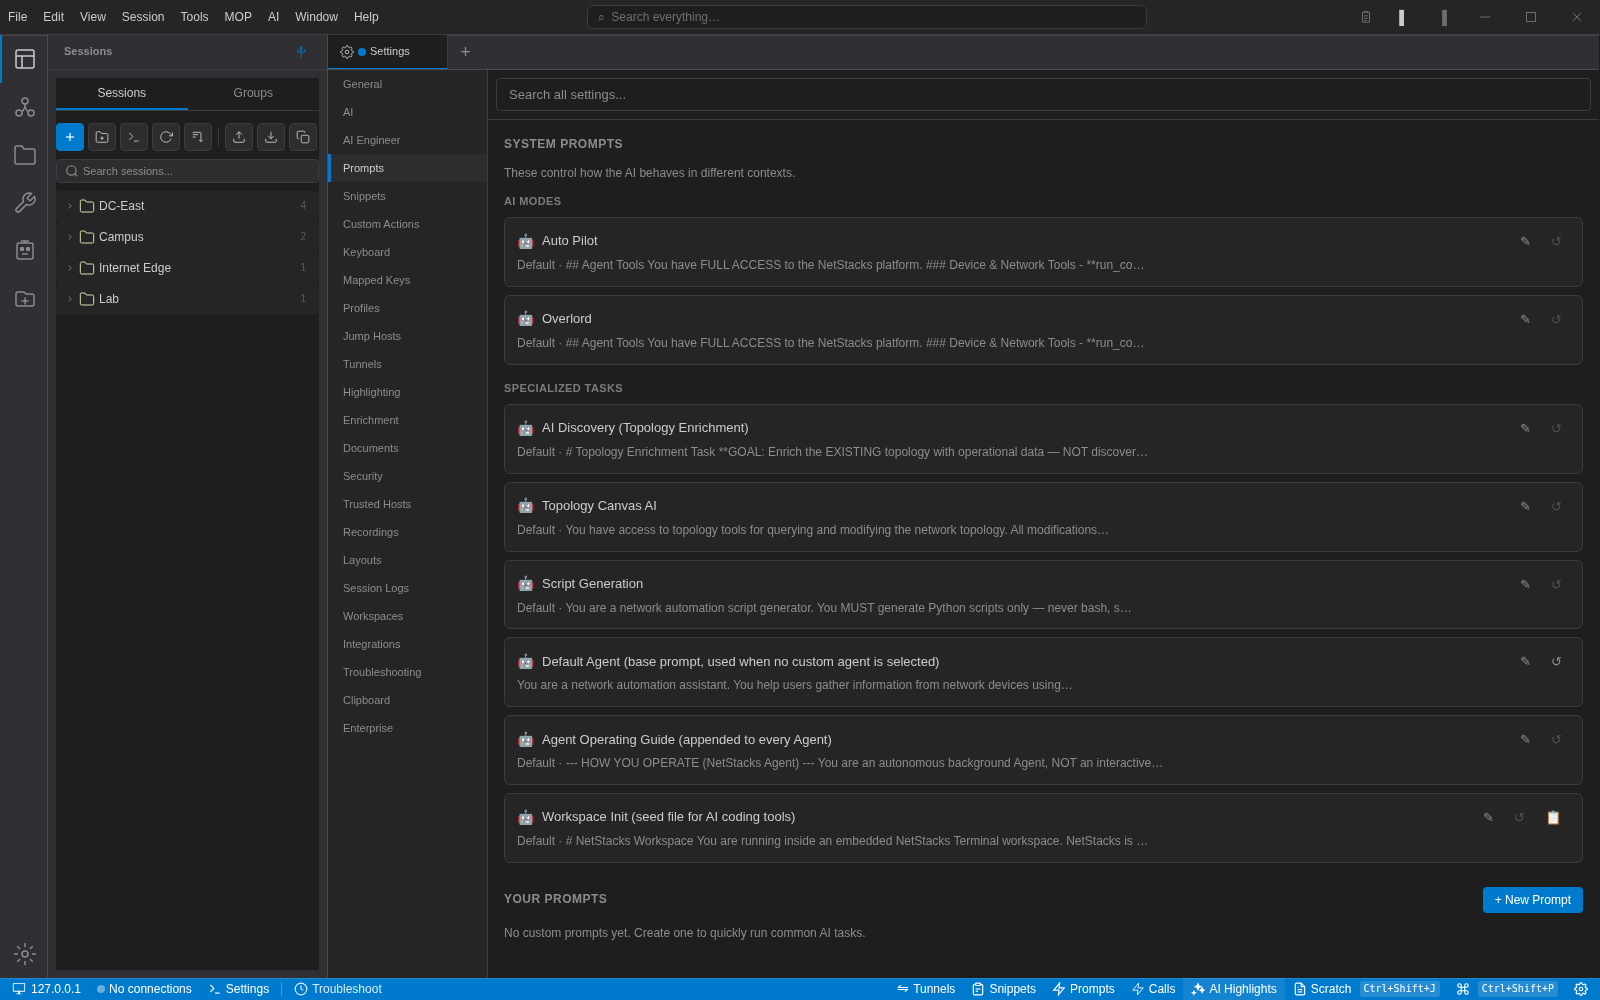Toggle the left sidebar panel icon in title bar
Image resolution: width=1600 pixels, height=1000 pixels.
pos(1402,17)
